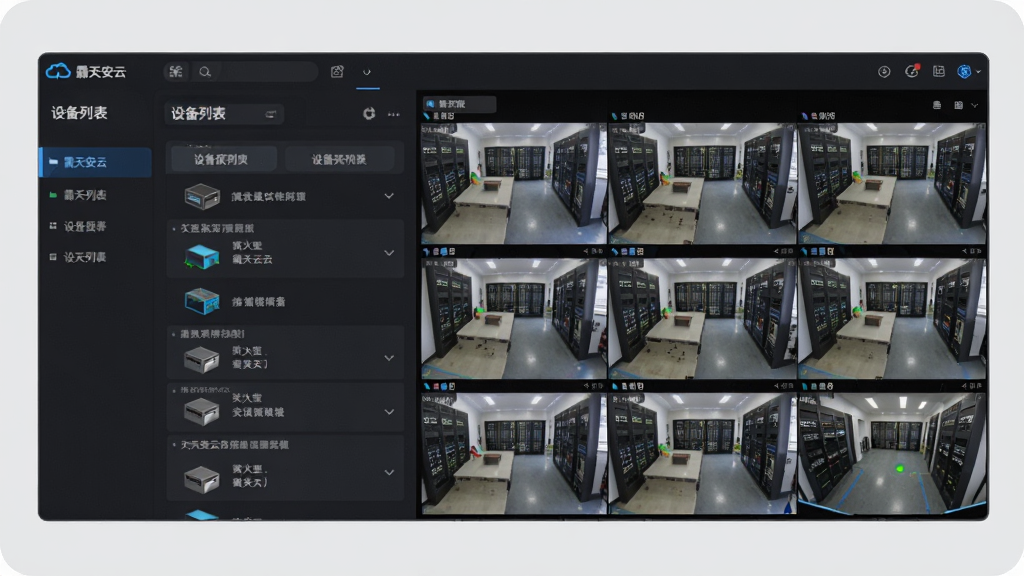This screenshot has width=1024, height=576.
Task: Expand the middle gray device row's chevron
Action: [x=389, y=411]
